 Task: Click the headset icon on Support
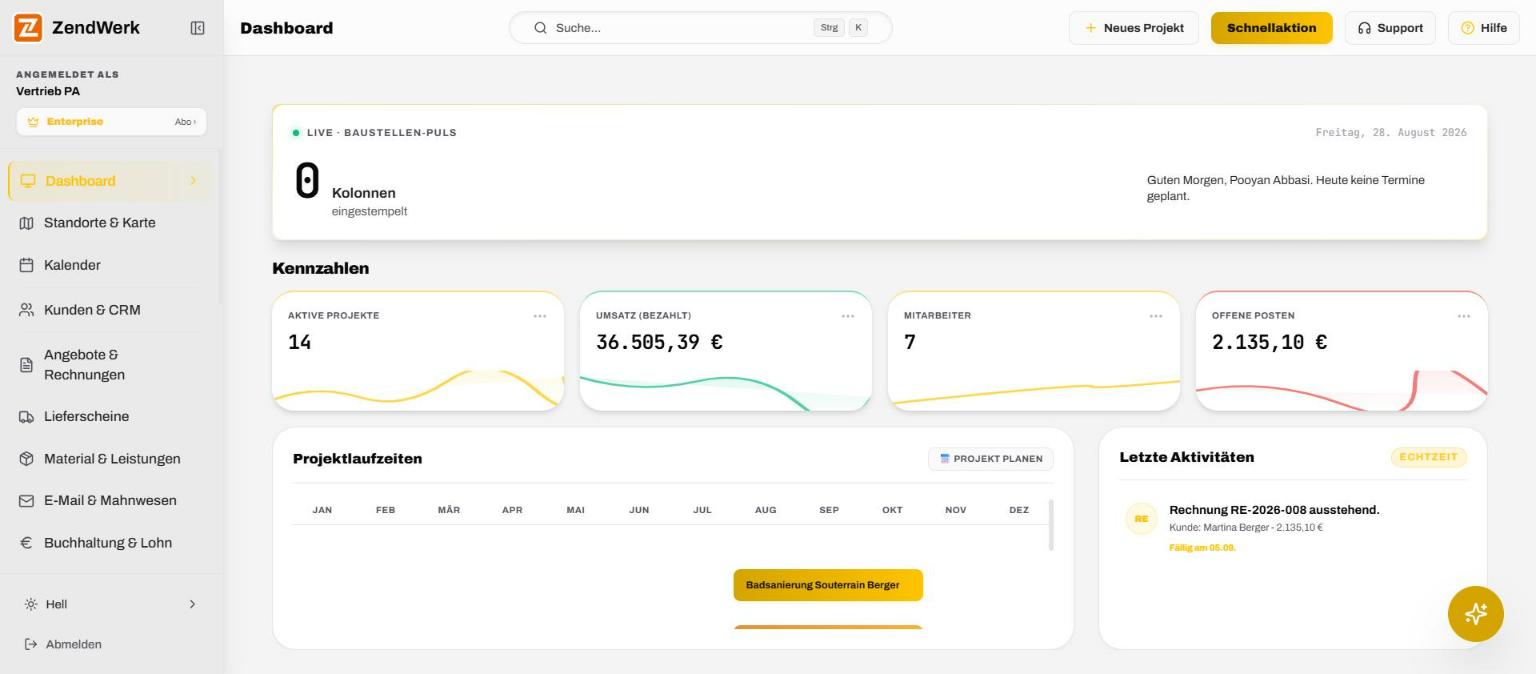point(1364,28)
